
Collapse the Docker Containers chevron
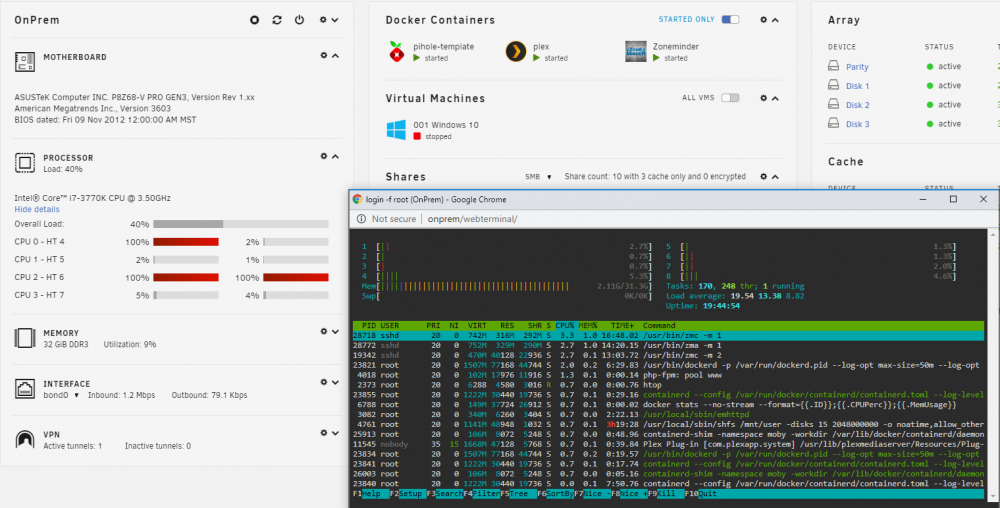coord(776,20)
